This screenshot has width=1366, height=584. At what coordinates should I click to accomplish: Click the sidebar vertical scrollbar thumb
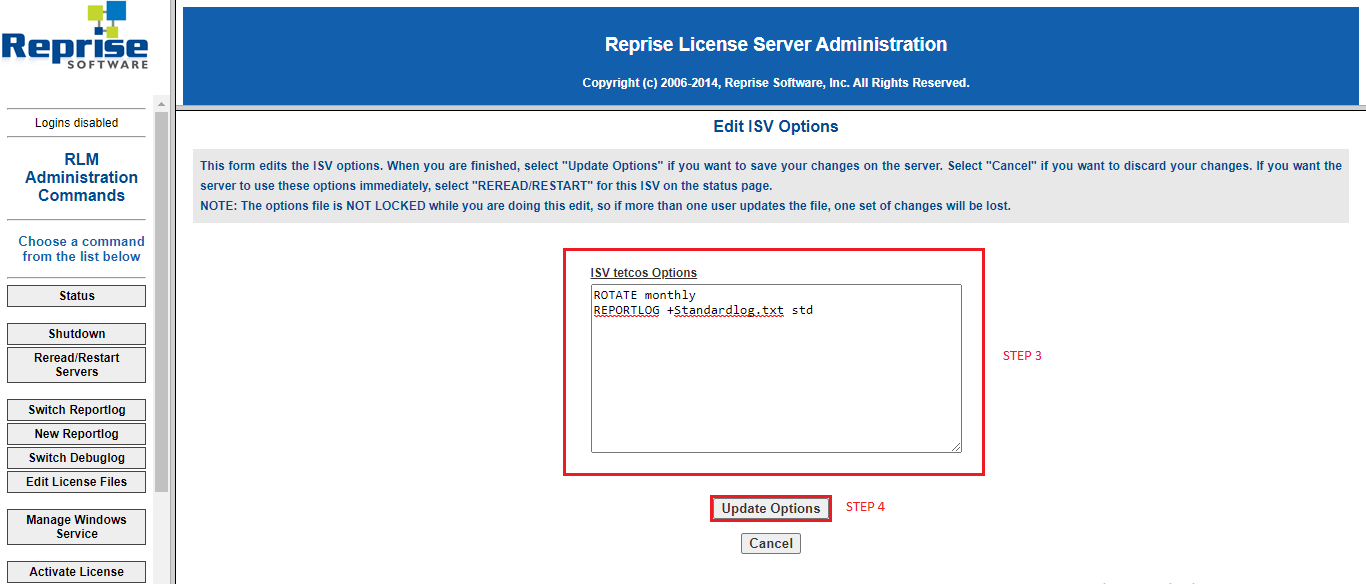point(161,300)
